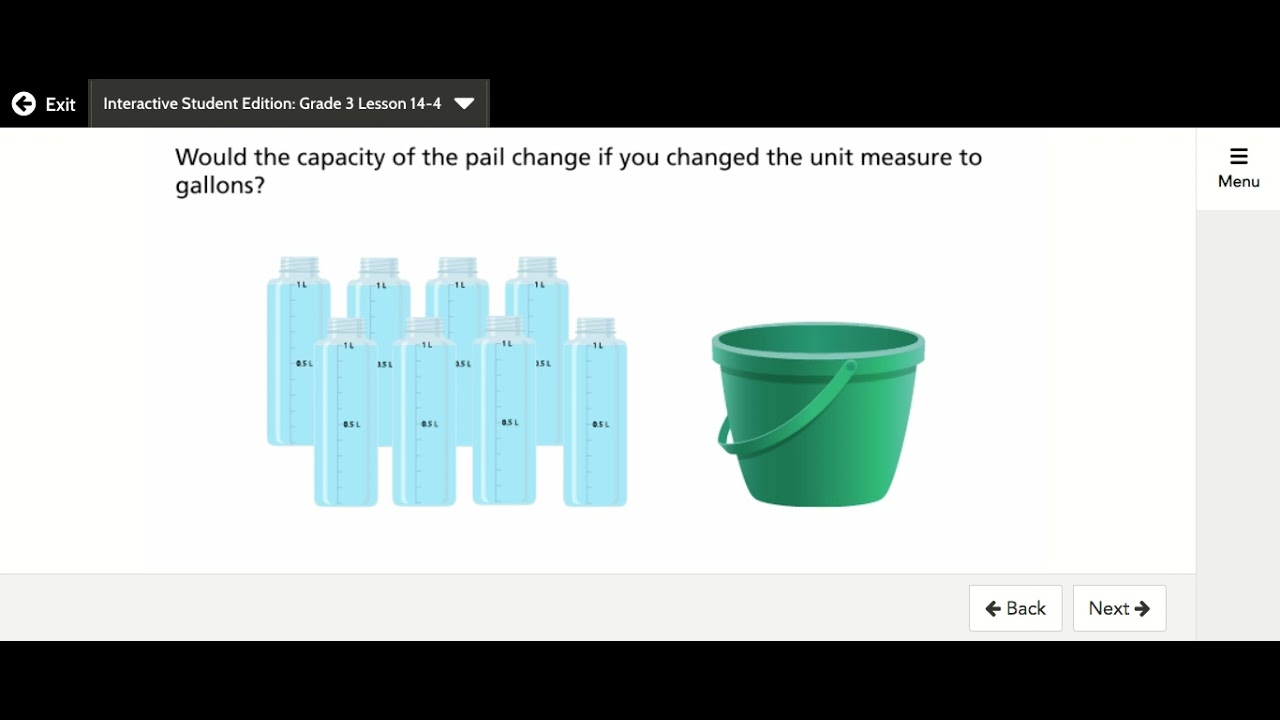Open the Grade 3 Lesson 14-4 title dropdown
This screenshot has height=720, width=1280.
tap(272, 104)
